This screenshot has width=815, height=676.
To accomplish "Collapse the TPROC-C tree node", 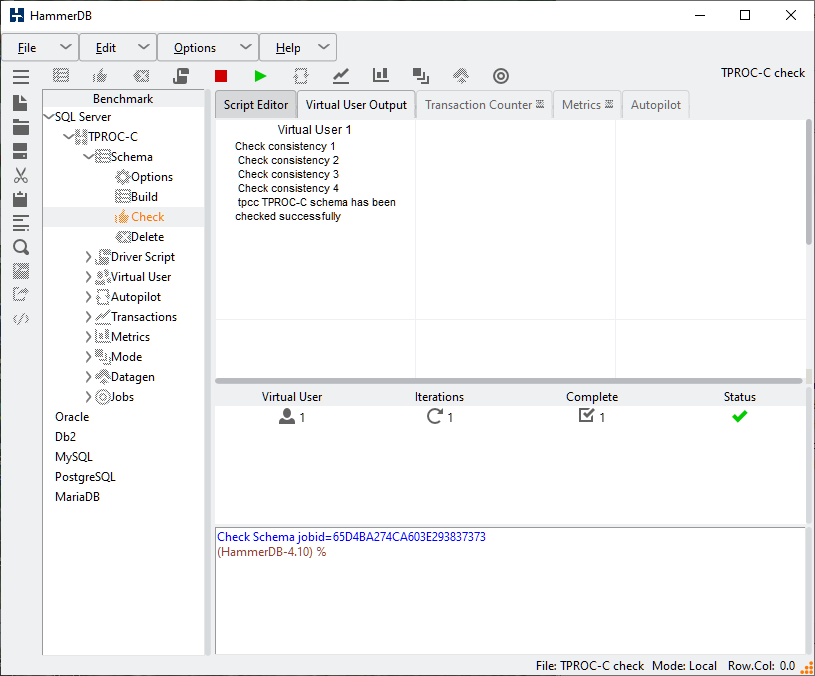I will [69, 137].
